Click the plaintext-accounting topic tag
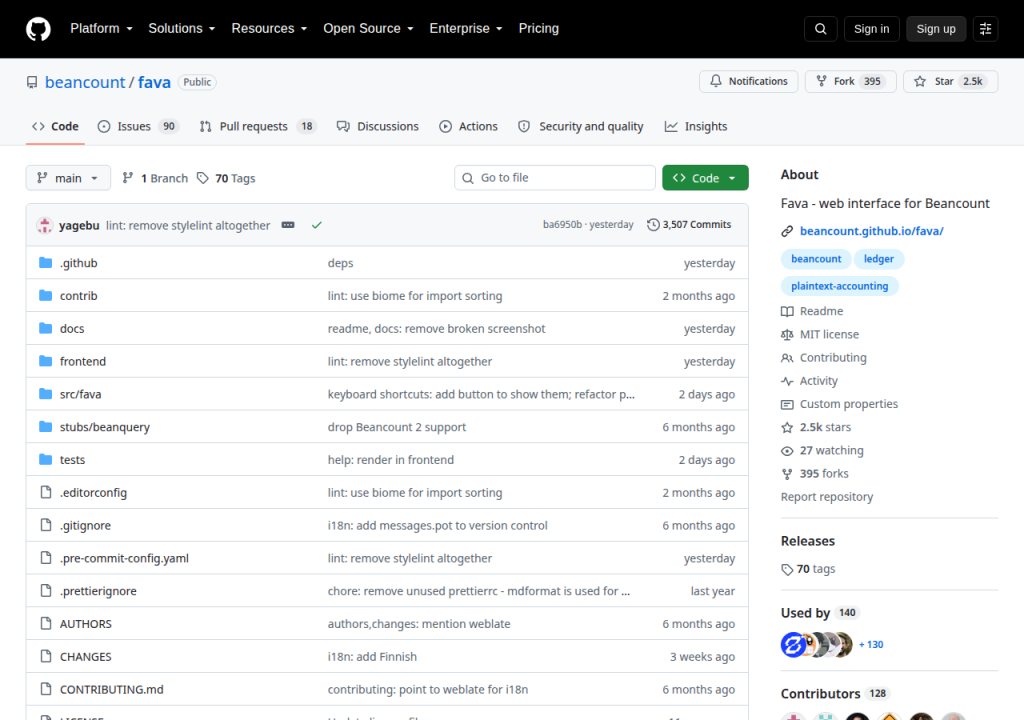1024x720 pixels. click(839, 286)
